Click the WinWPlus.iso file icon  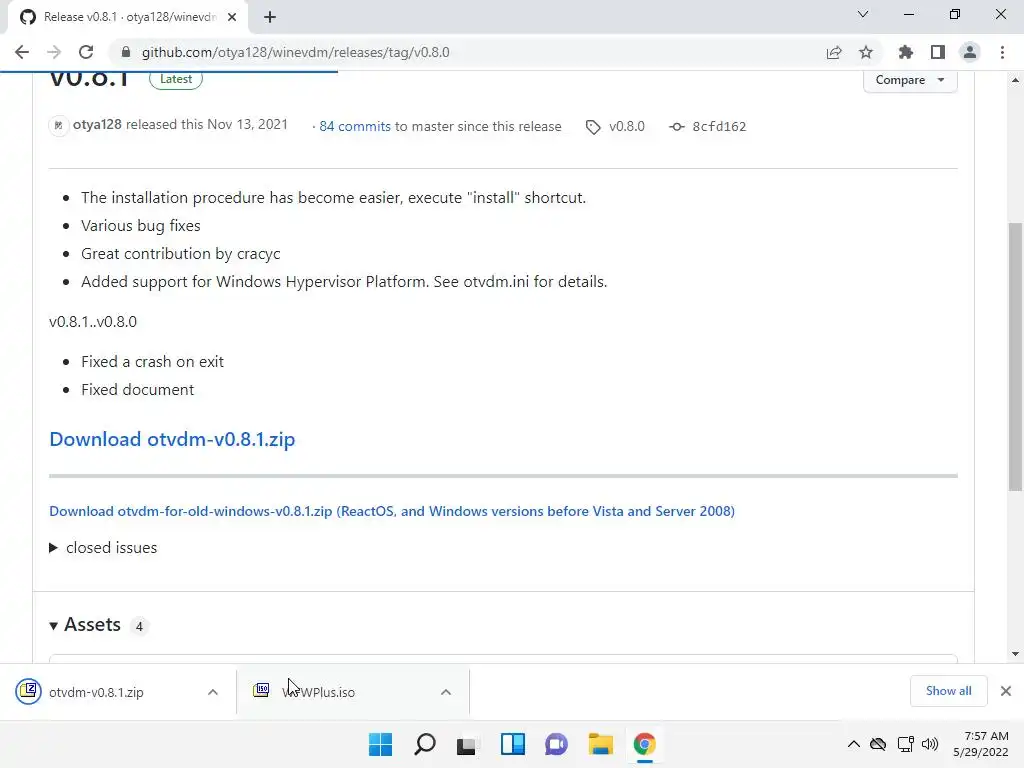tap(261, 690)
